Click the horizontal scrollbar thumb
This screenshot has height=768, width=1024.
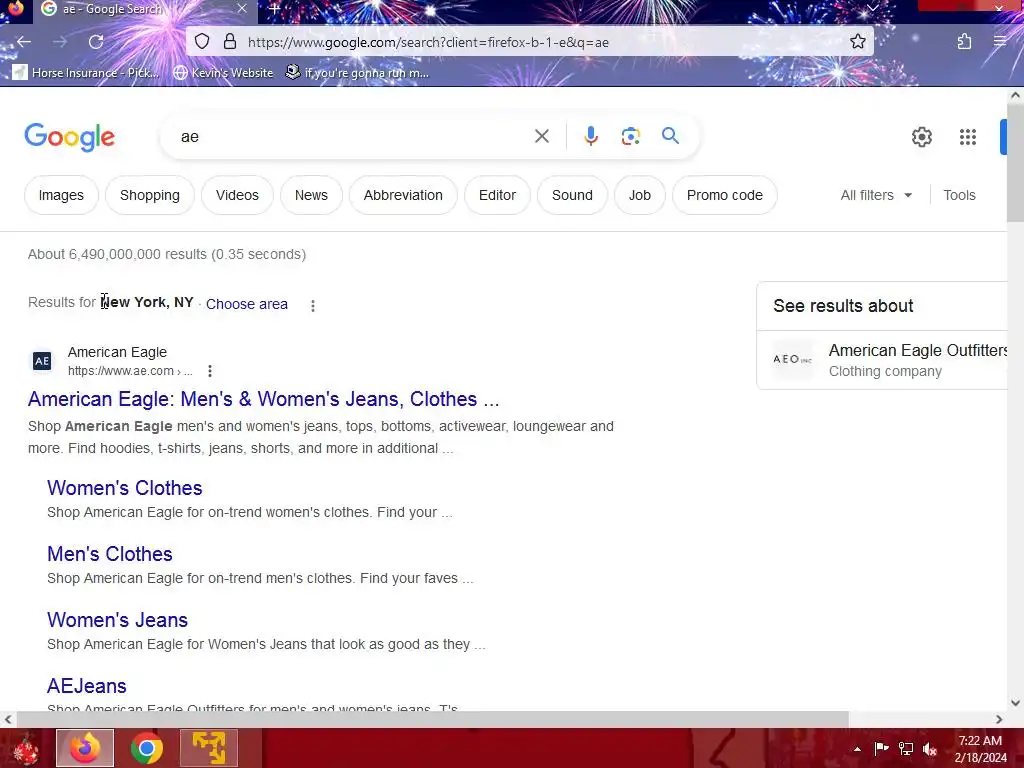tap(432, 719)
